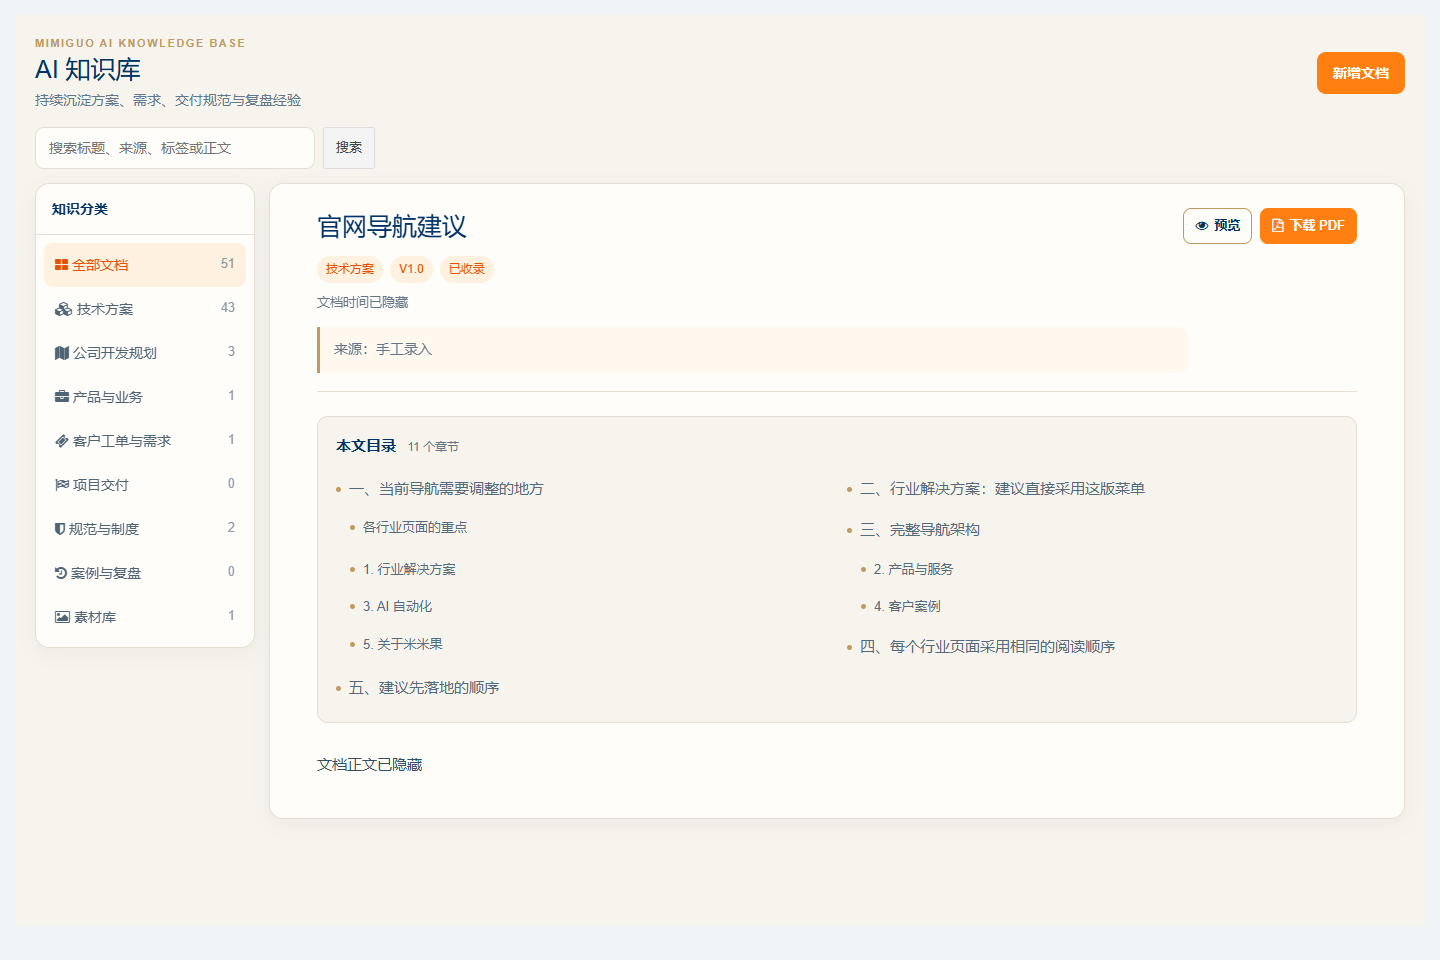Show the 规范与制度 category

(145, 529)
